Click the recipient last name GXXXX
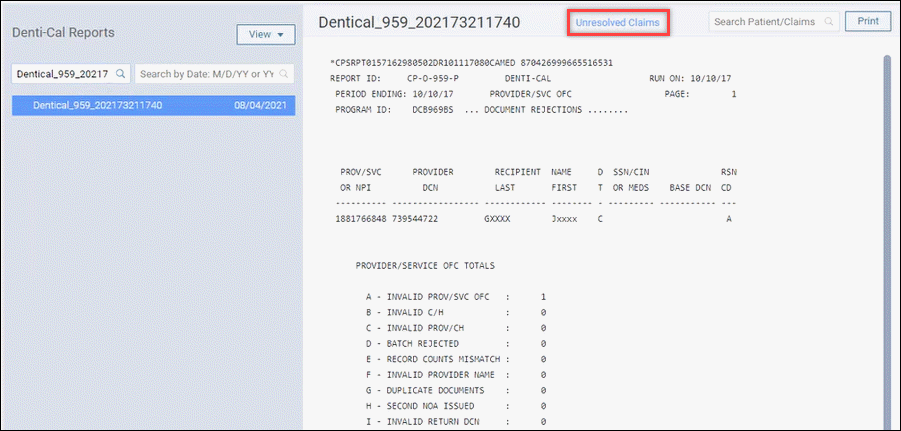The height and width of the screenshot is (431, 901). 497,219
